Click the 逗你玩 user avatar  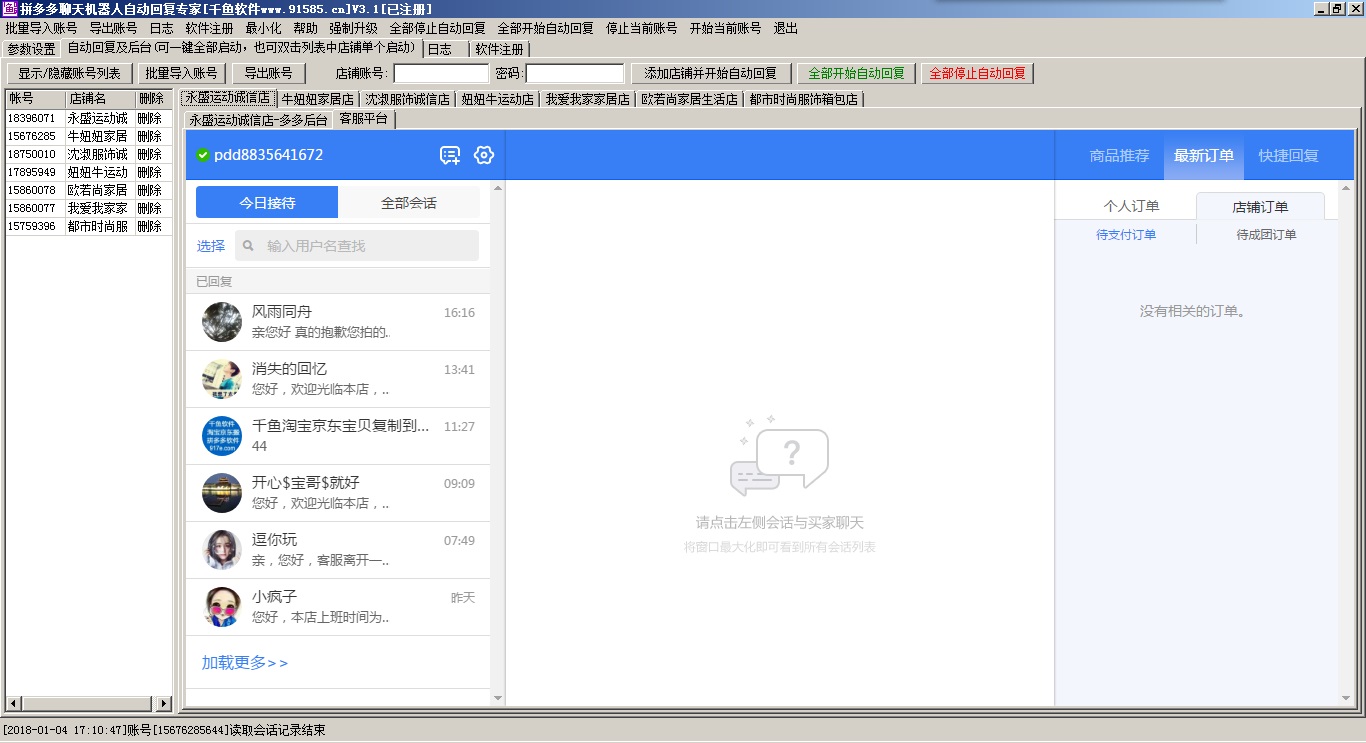[222, 550]
